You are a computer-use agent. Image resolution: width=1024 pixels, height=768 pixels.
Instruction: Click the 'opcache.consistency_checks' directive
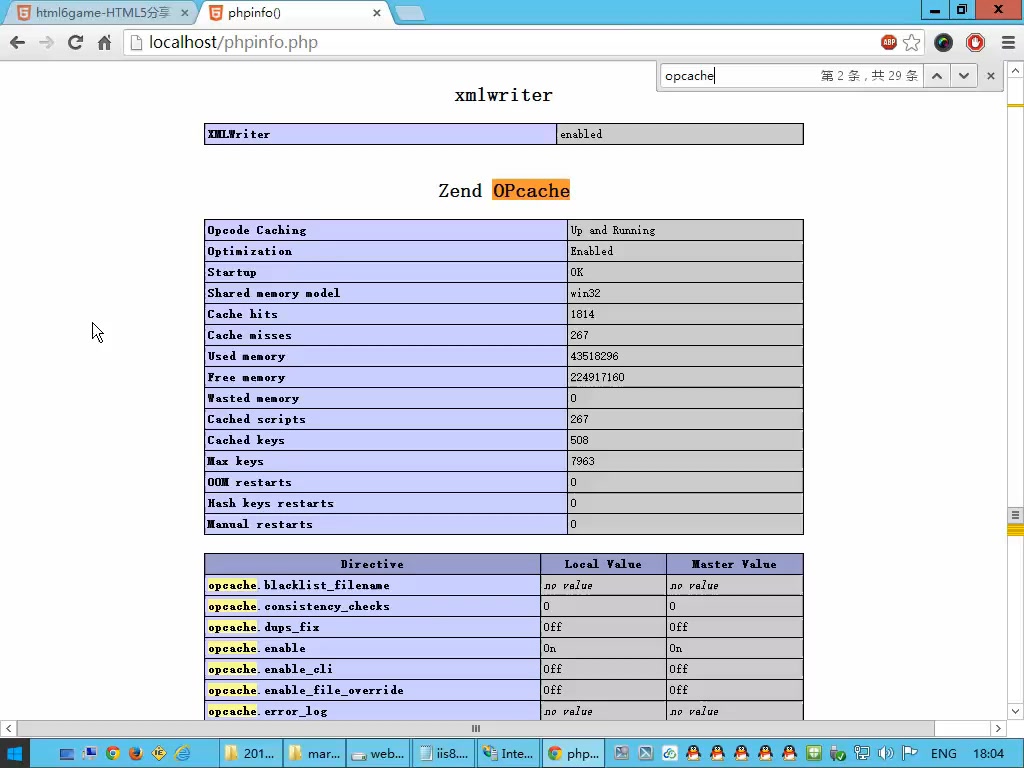pyautogui.click(x=299, y=606)
